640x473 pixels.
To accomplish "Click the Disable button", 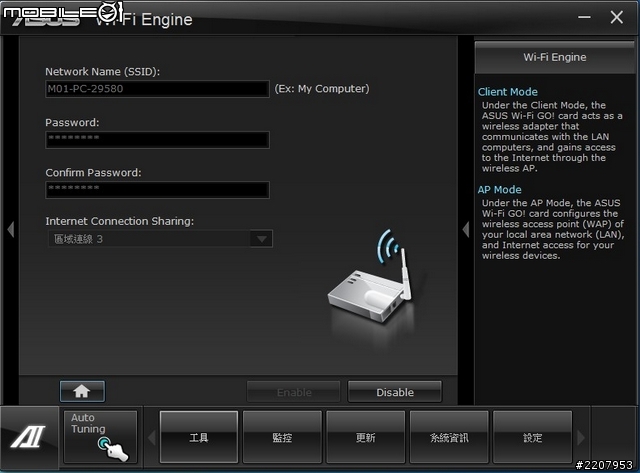I will coord(395,392).
